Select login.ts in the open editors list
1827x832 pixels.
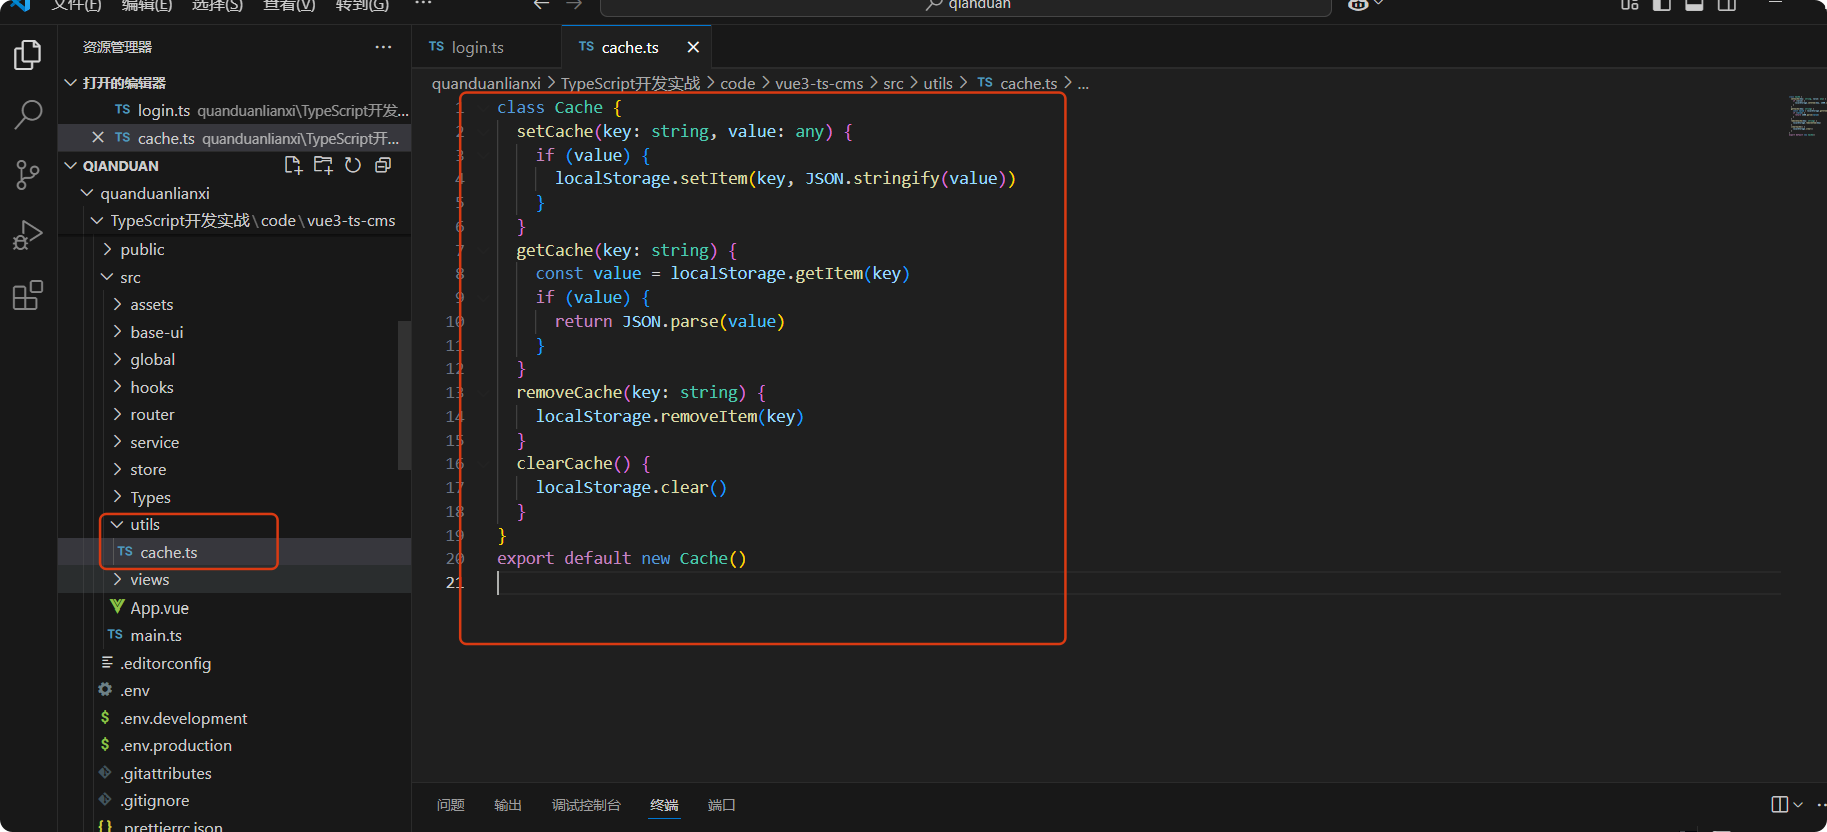click(x=234, y=110)
